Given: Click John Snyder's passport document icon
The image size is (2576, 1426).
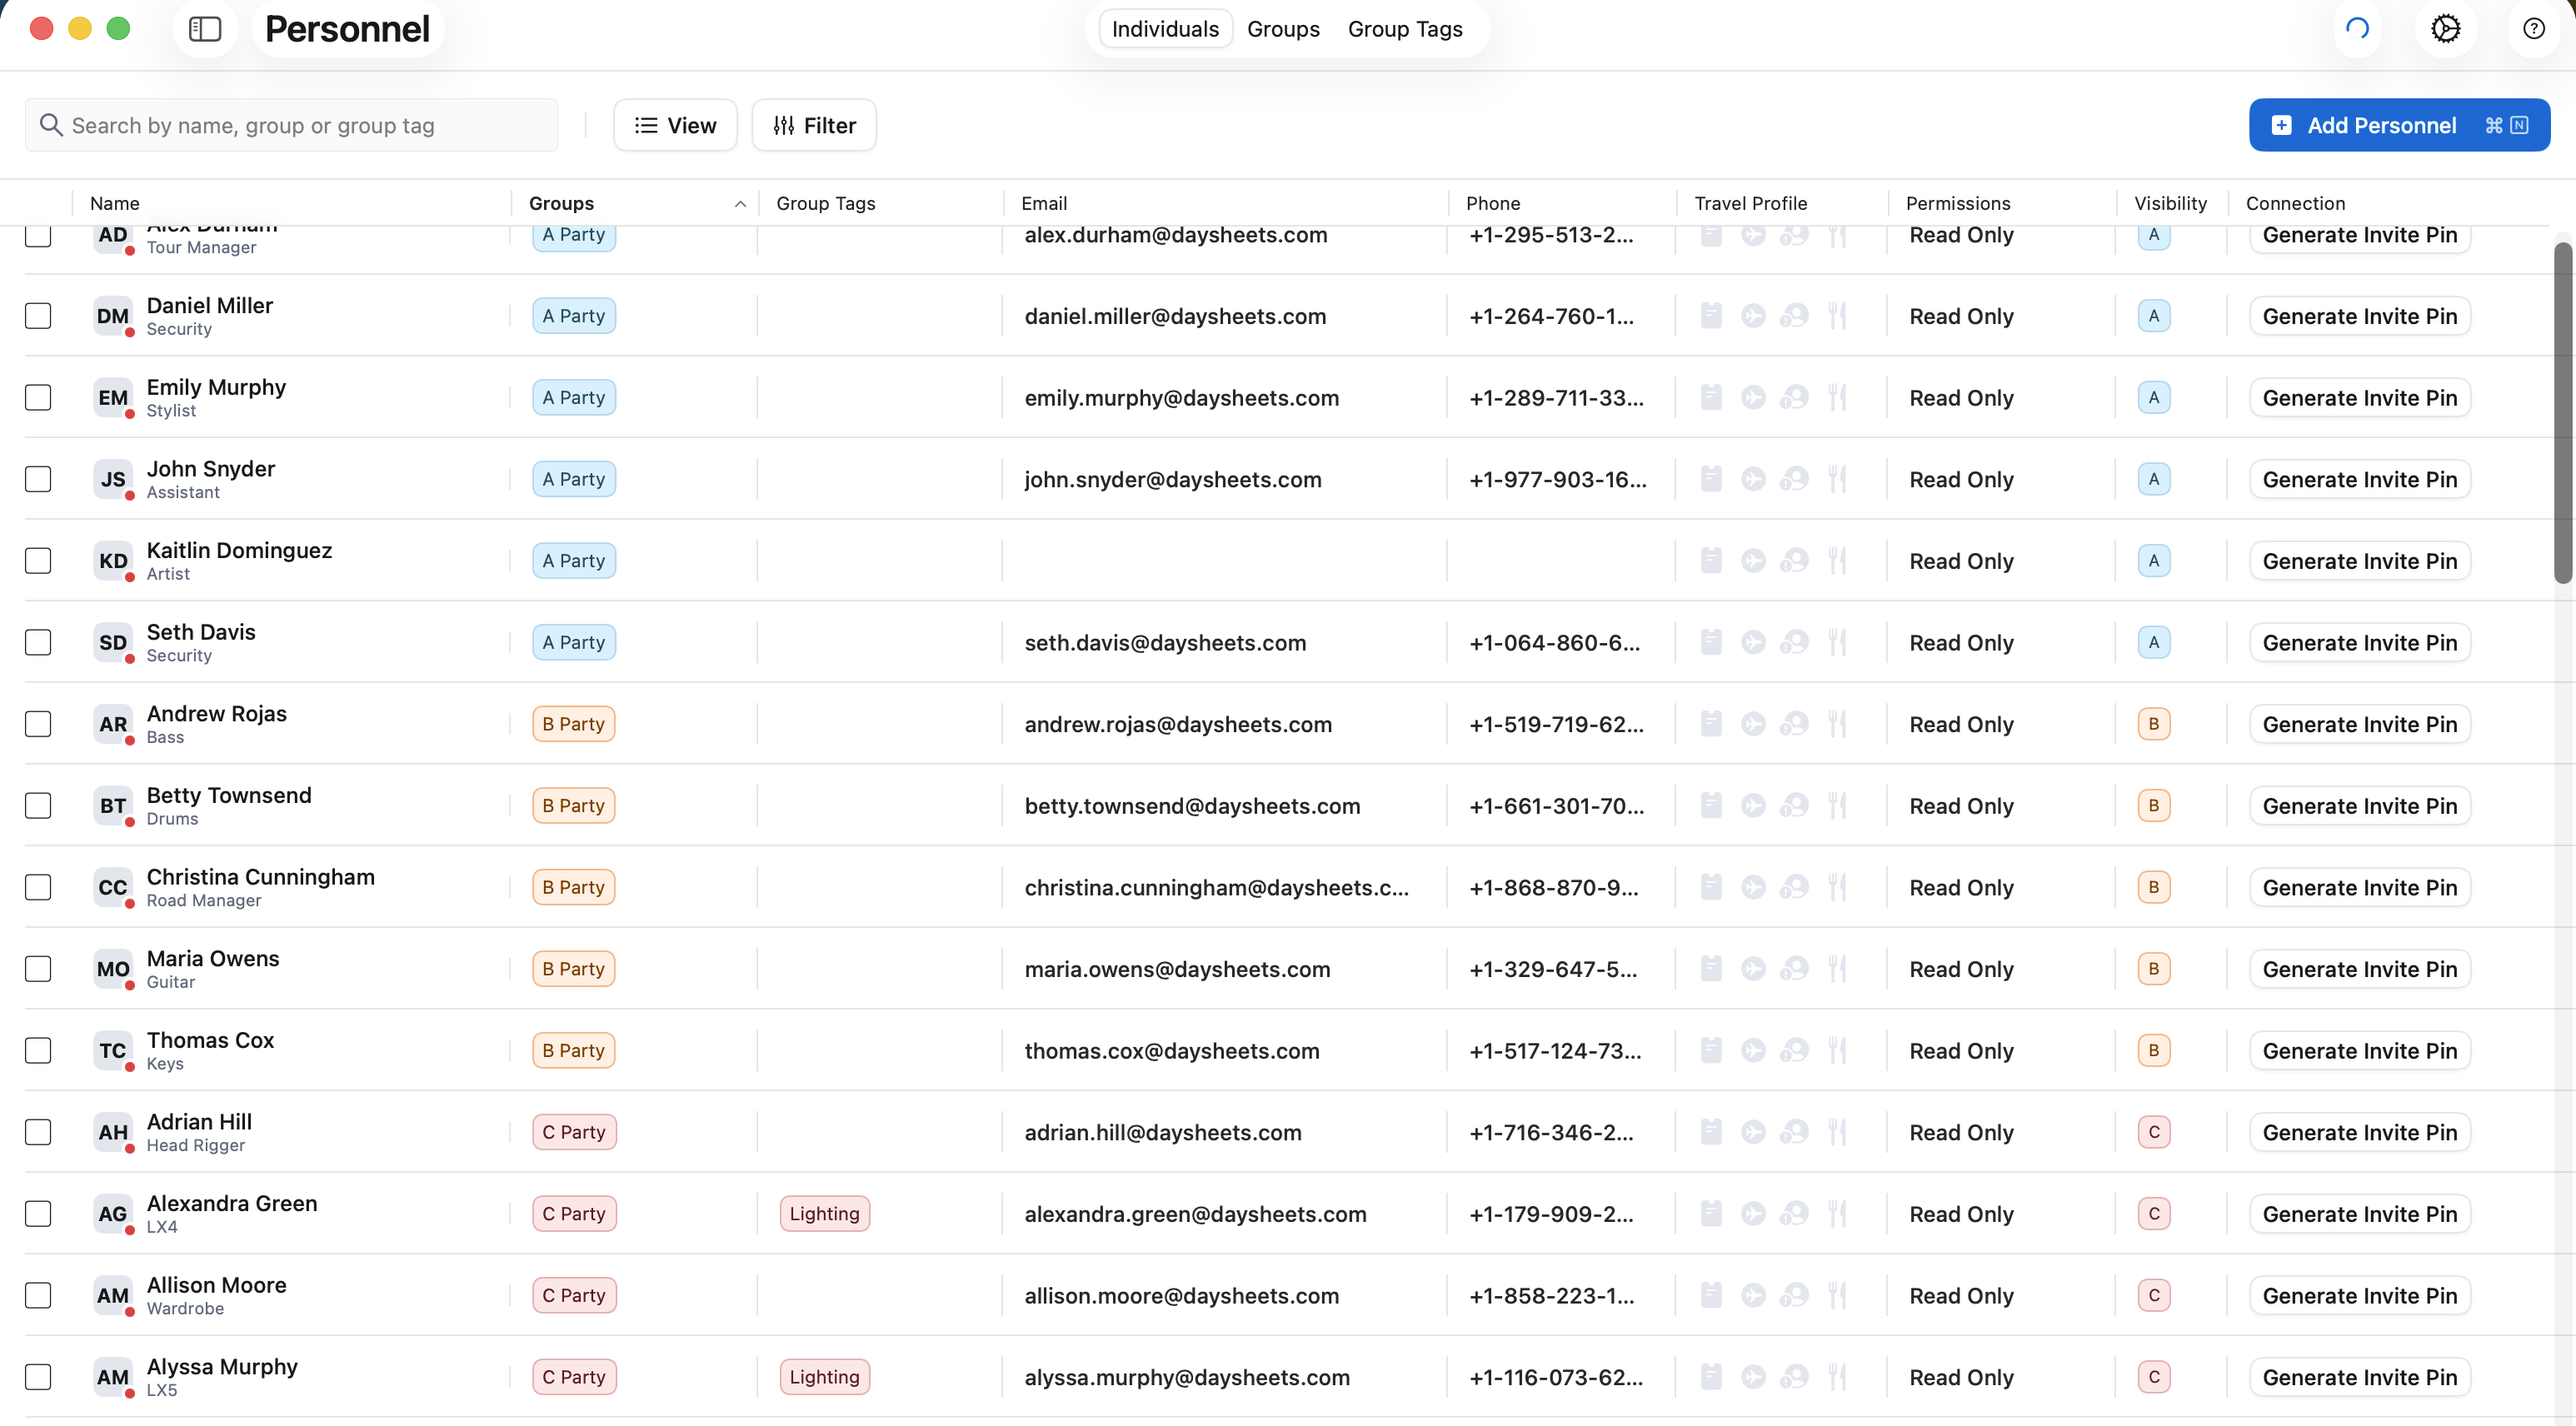Looking at the screenshot, I should tap(1711, 480).
